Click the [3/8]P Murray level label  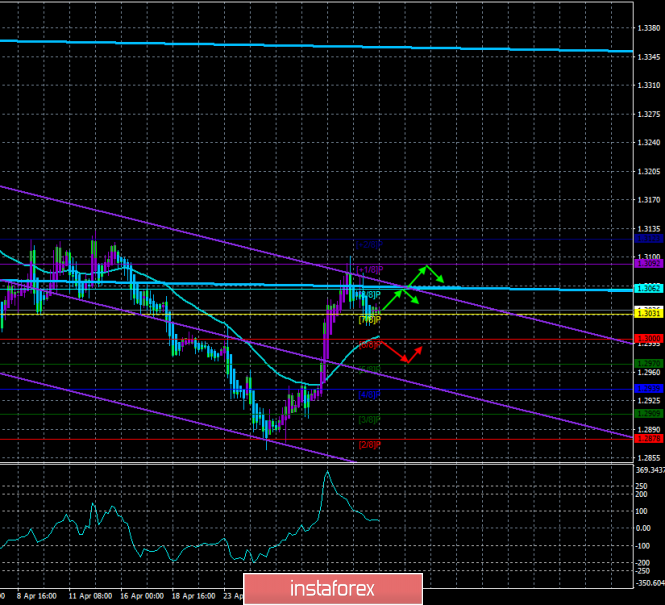tap(369, 420)
